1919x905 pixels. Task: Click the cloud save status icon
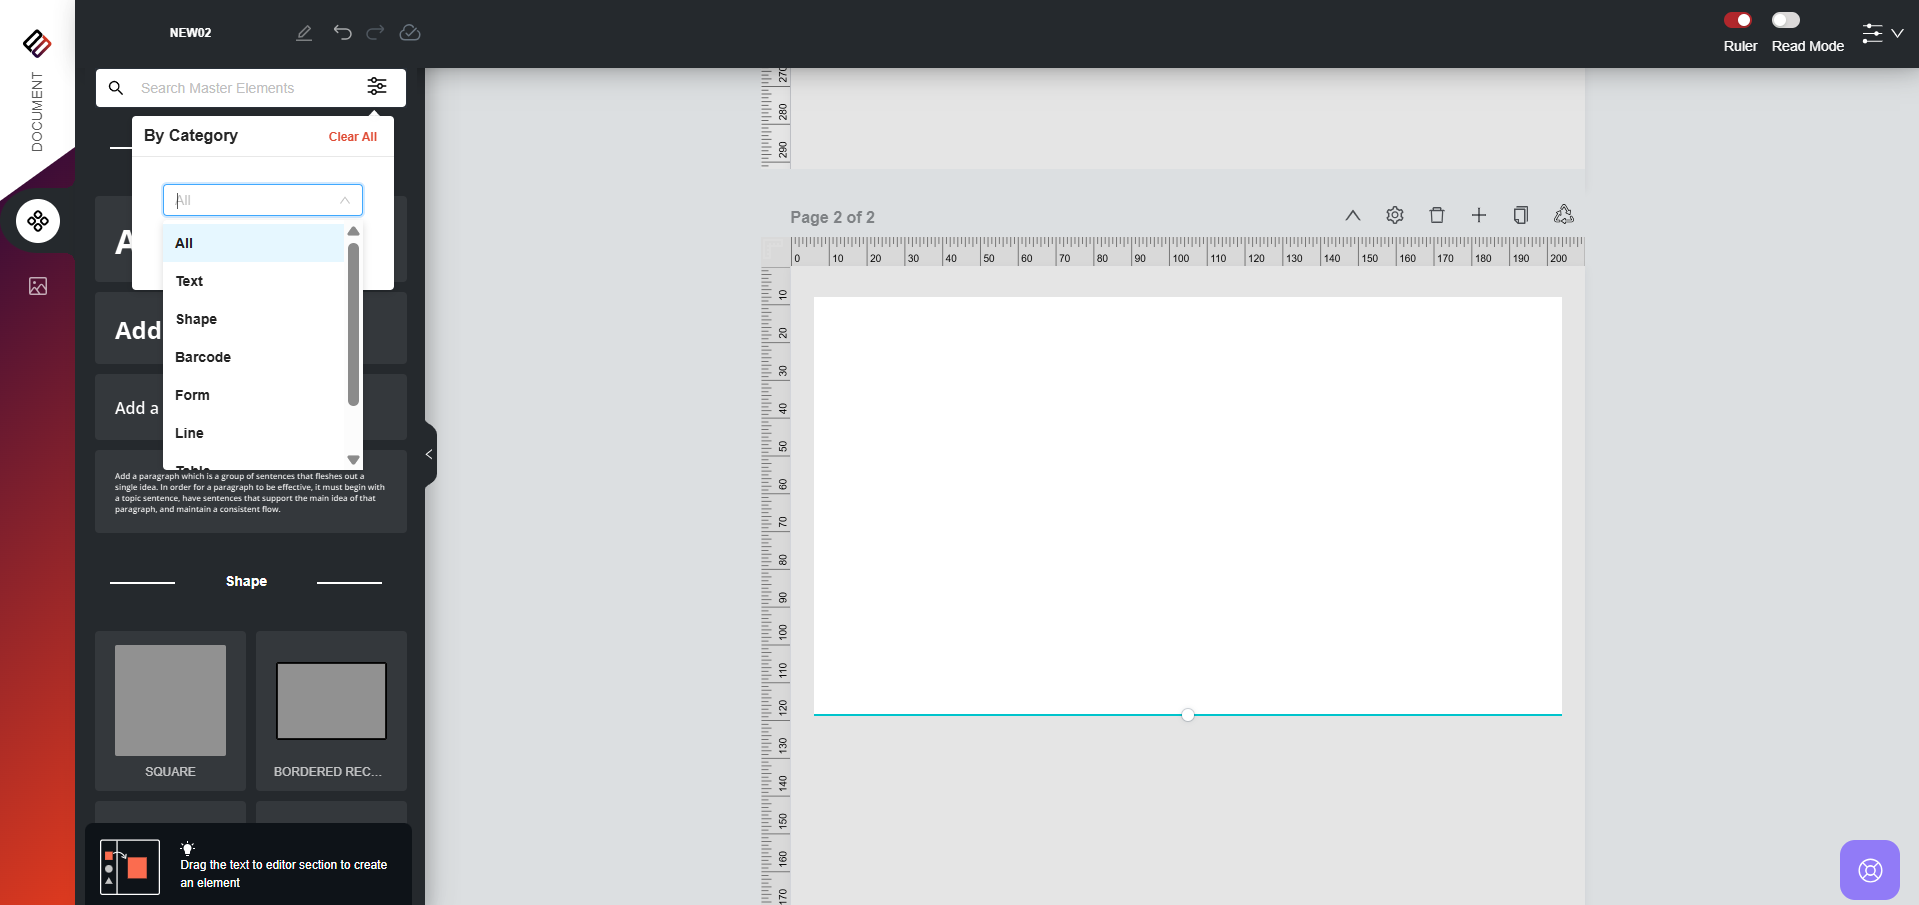410,33
